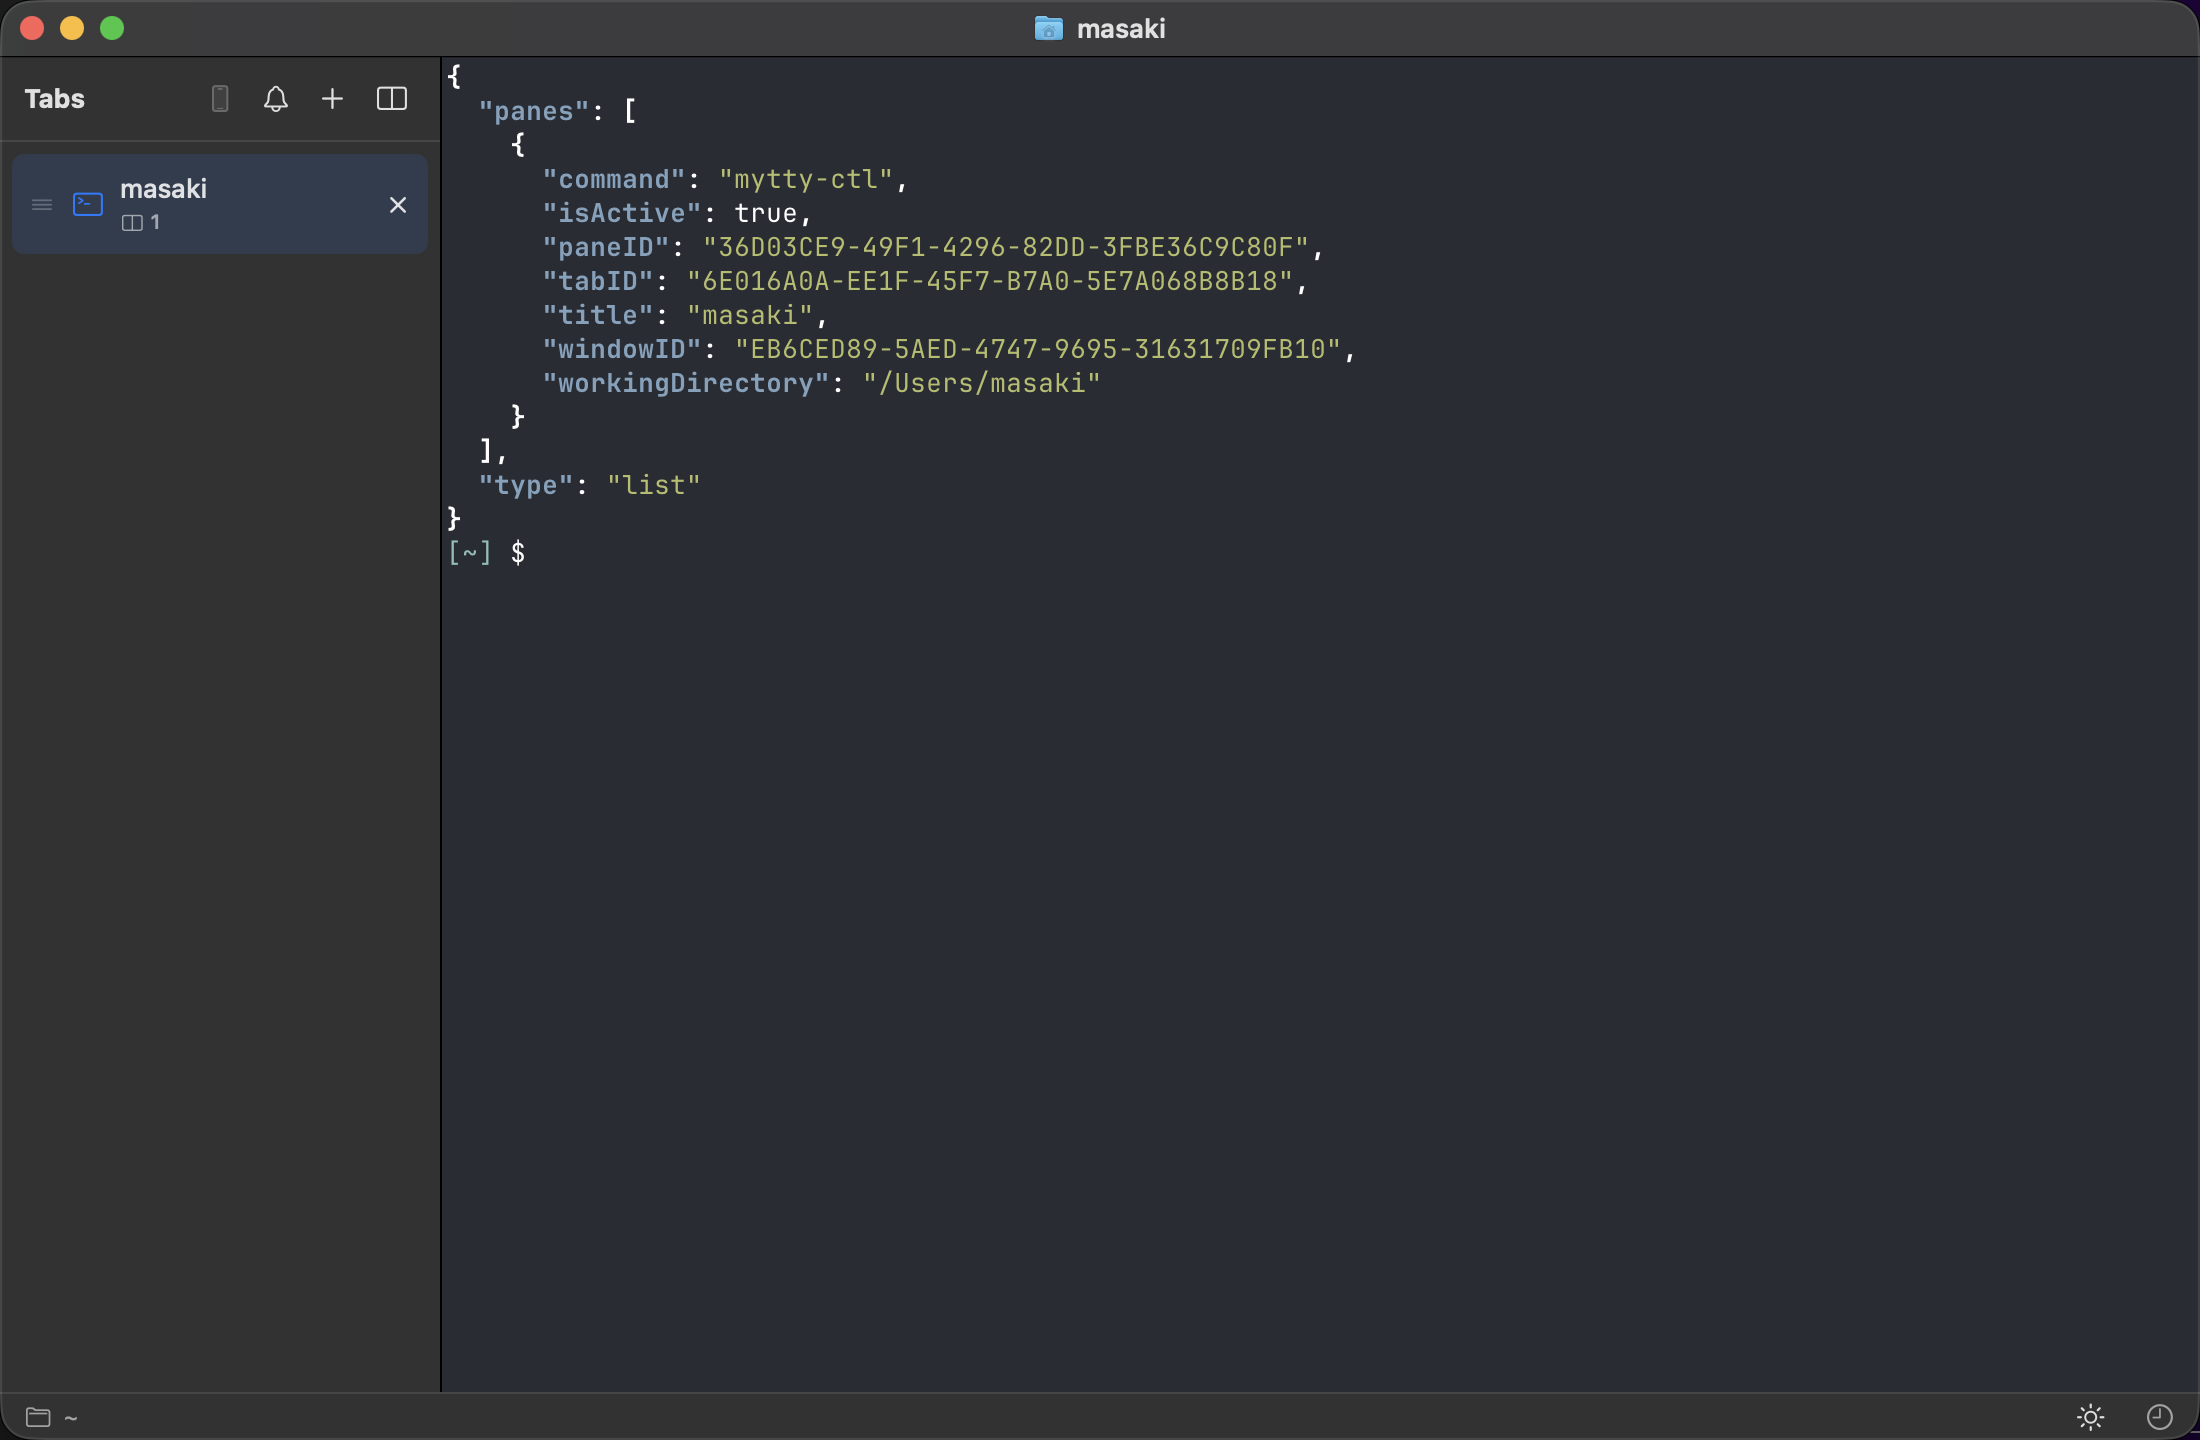Open history via the clock icon
The width and height of the screenshot is (2200, 1440).
pos(2160,1417)
